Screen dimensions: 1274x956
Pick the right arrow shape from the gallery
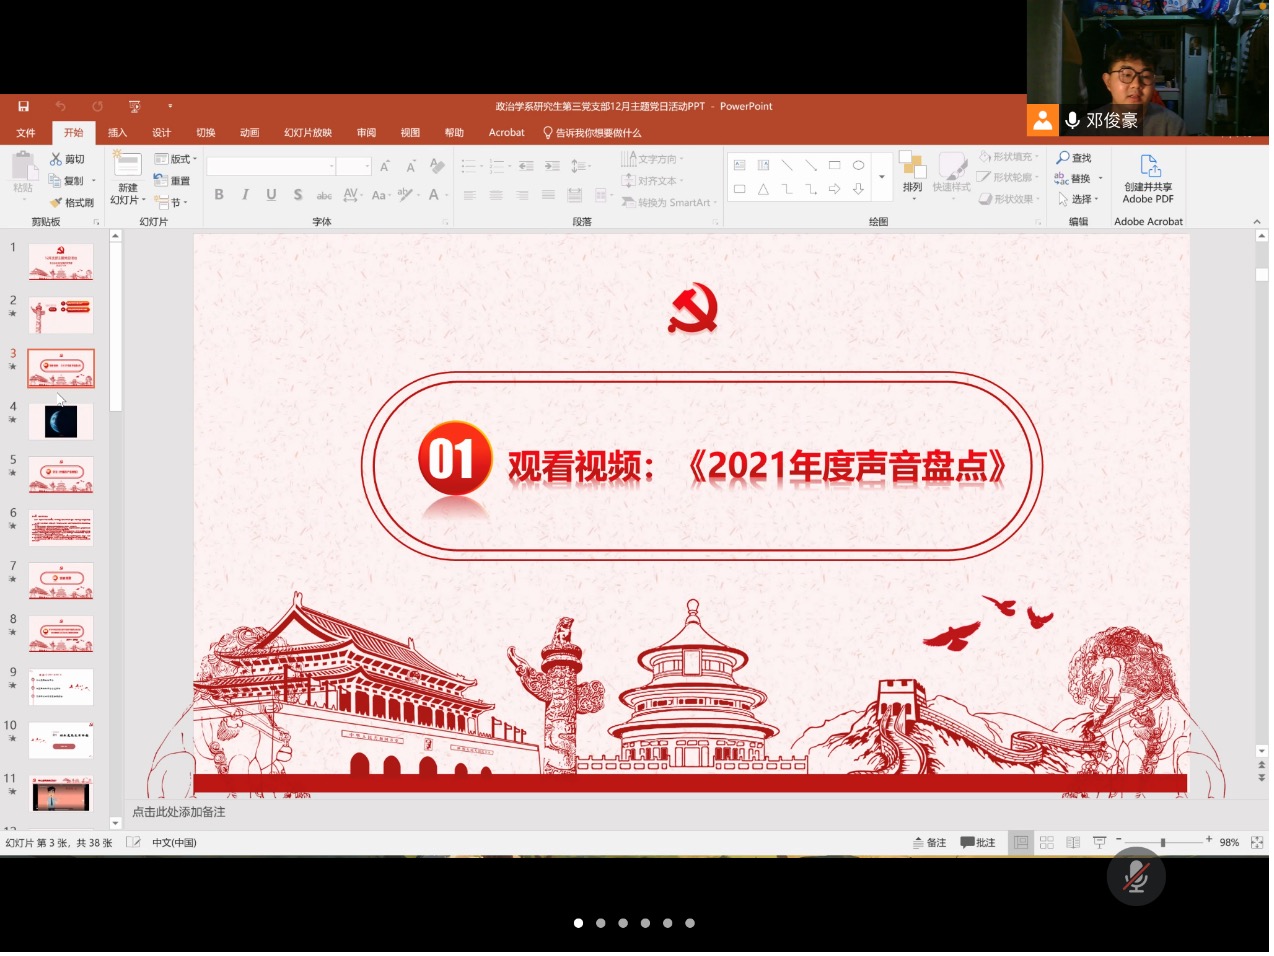click(x=834, y=189)
